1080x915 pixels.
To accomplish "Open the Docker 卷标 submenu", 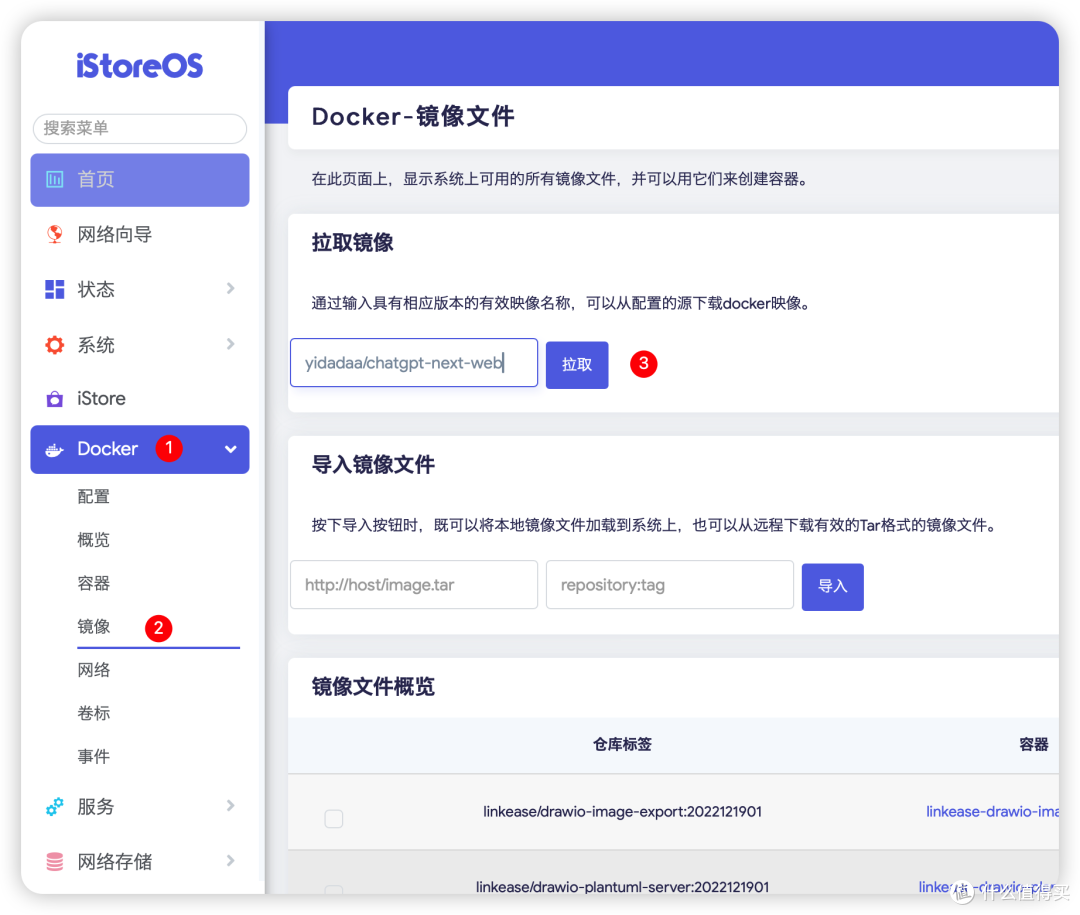I will [94, 714].
